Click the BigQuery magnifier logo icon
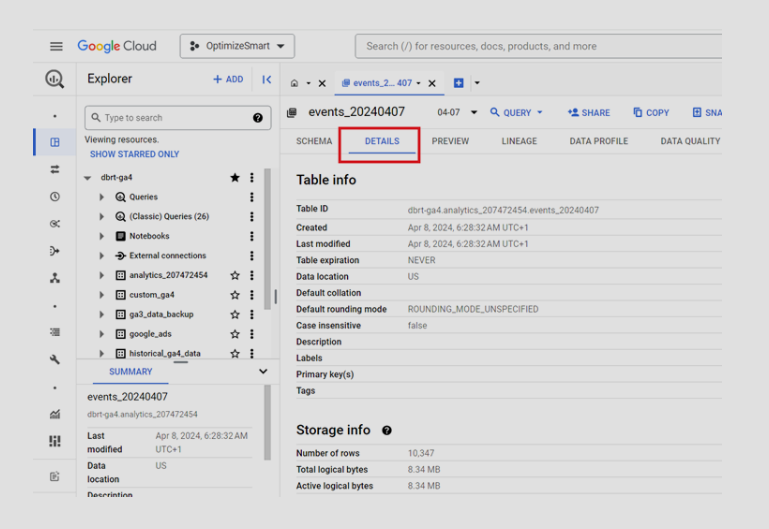769x529 pixels. (x=54, y=79)
